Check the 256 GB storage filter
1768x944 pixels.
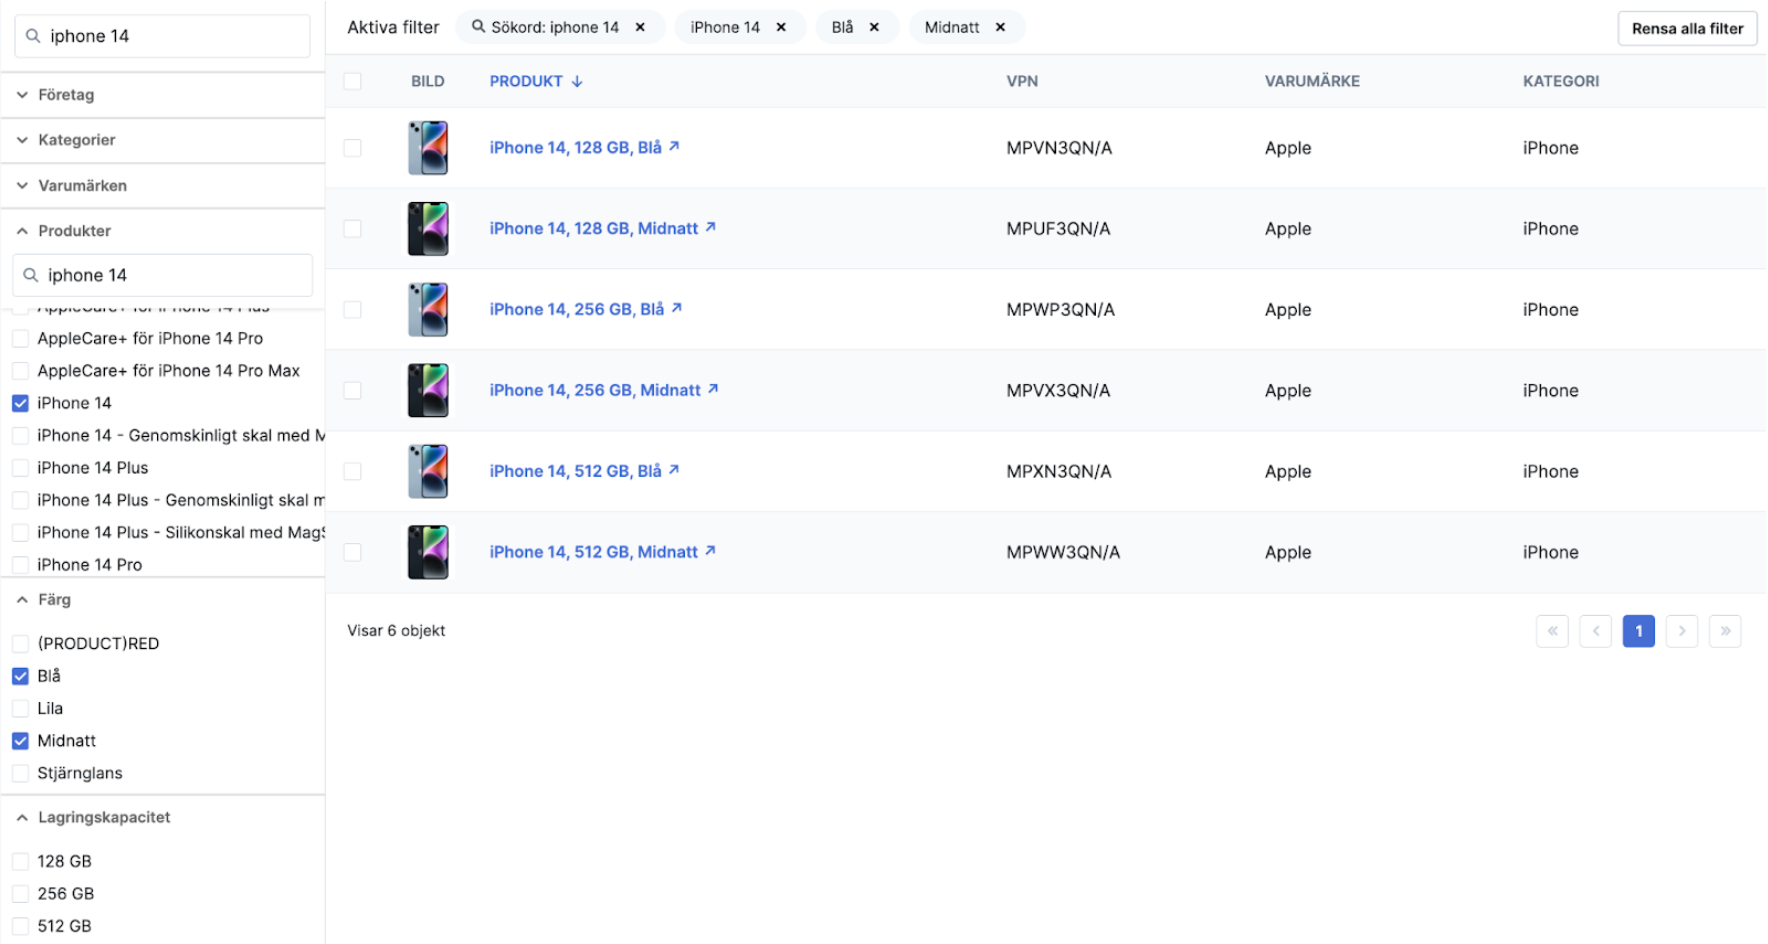tap(20, 894)
